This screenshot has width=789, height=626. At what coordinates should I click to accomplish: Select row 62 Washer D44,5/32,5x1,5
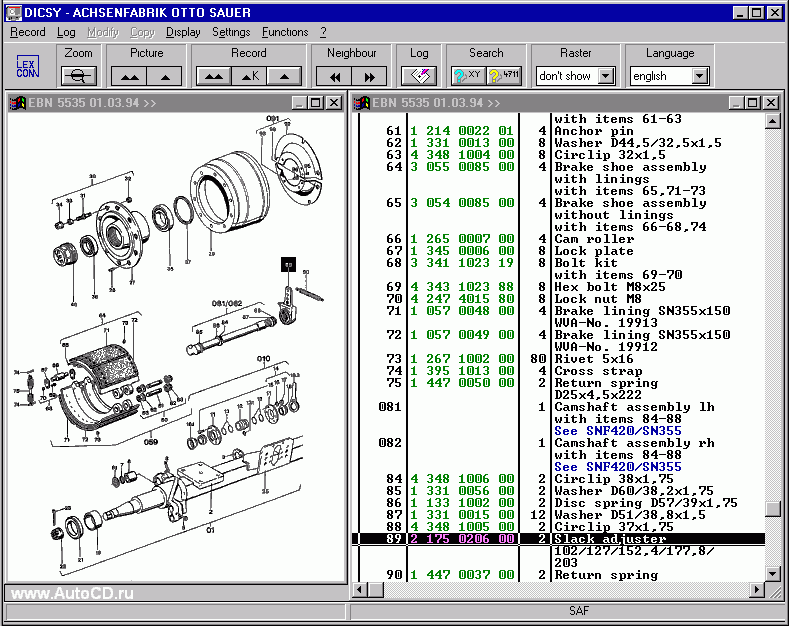coord(559,143)
